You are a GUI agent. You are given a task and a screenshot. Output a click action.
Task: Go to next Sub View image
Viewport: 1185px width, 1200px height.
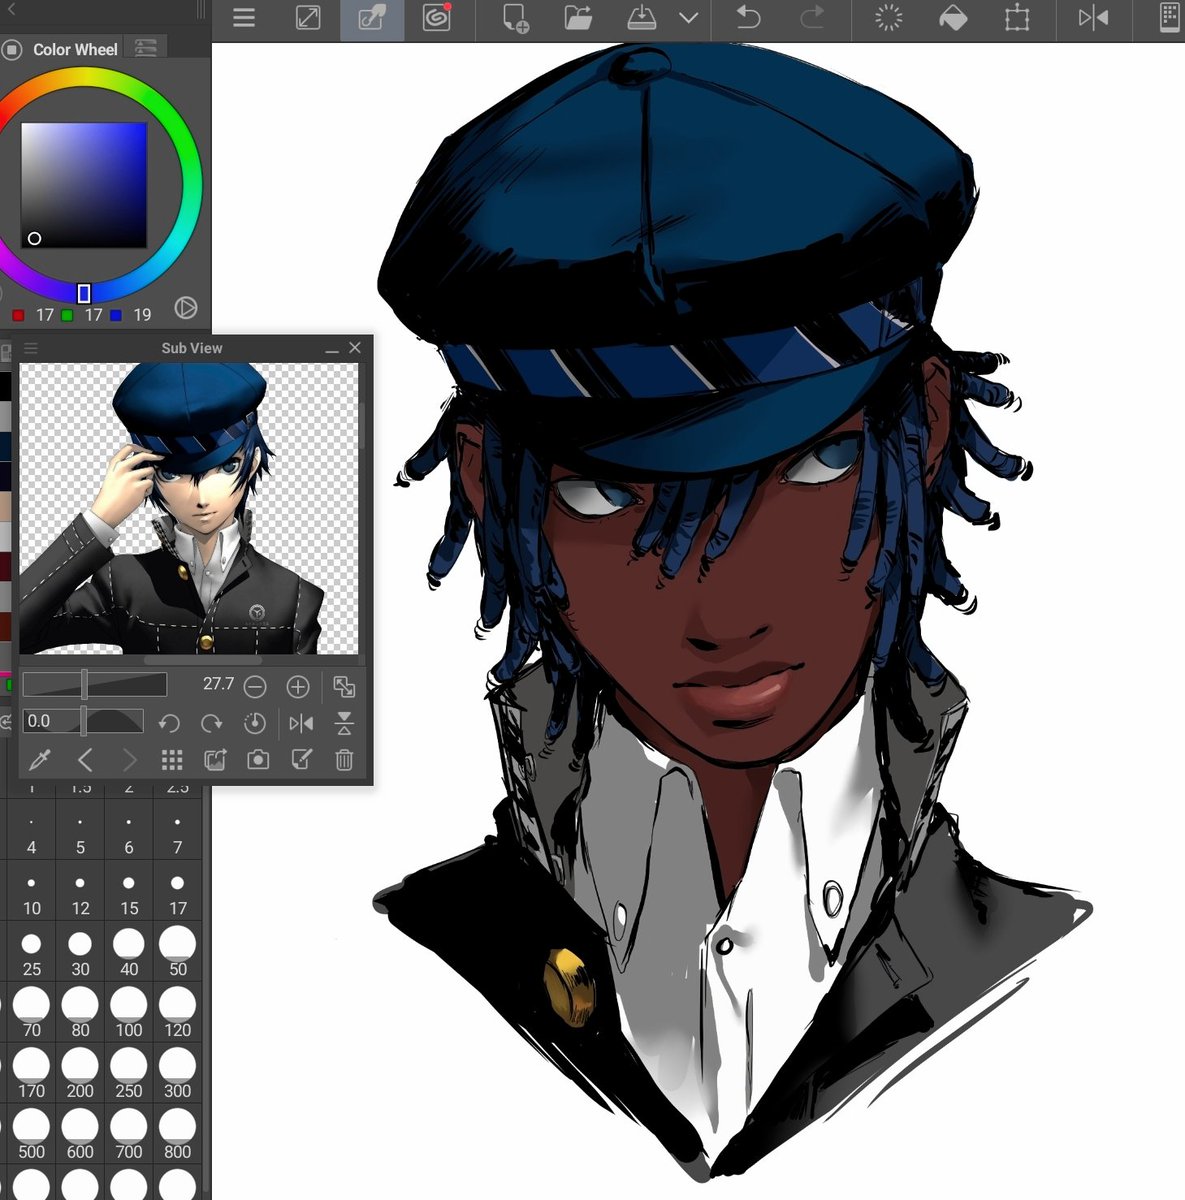click(129, 761)
